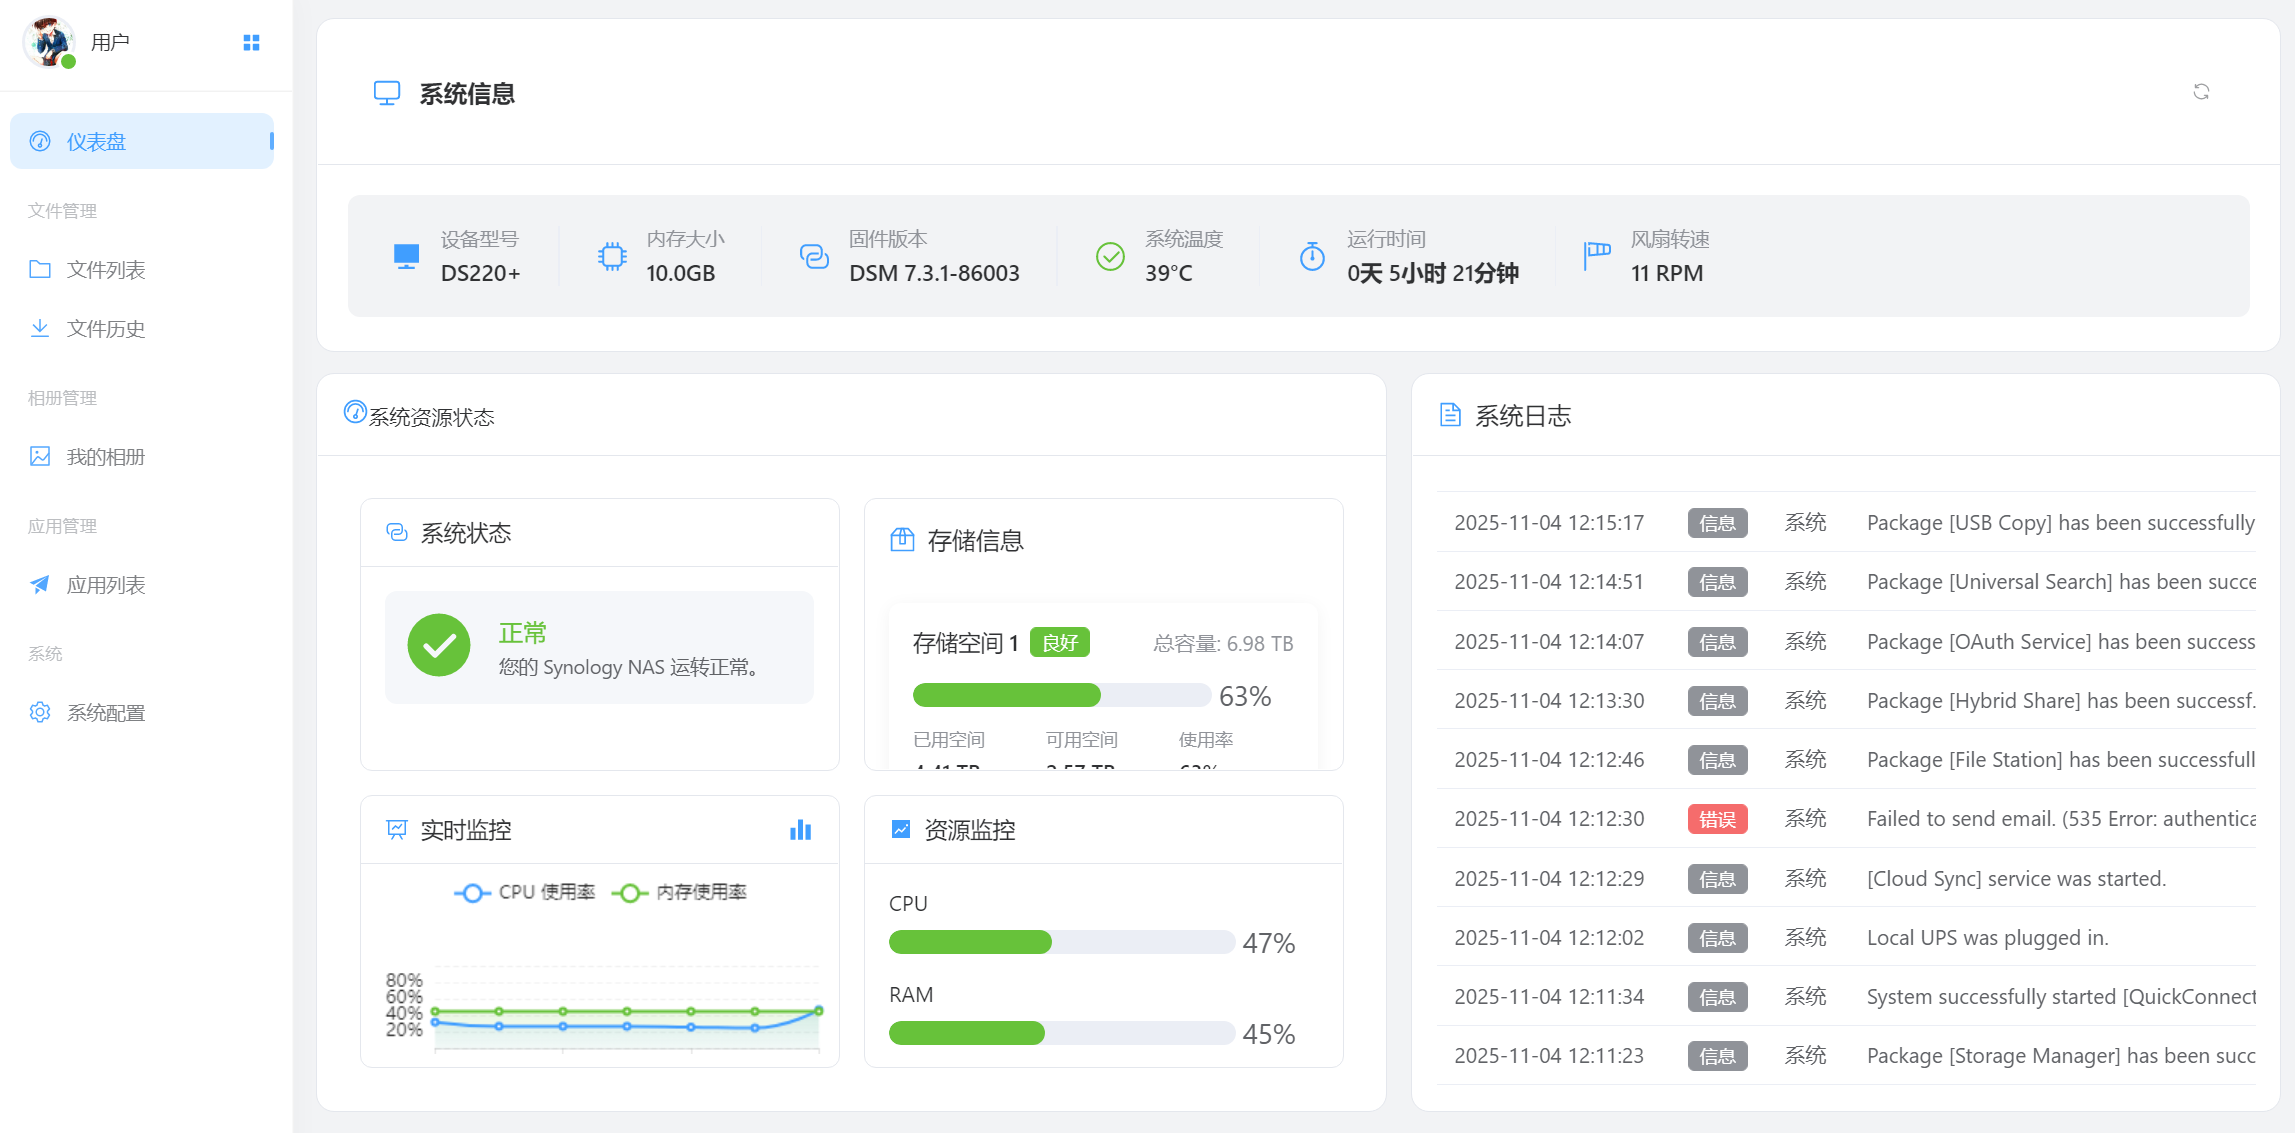This screenshot has width=2295, height=1133.
Task: Click the storage space 63% progress bar
Action: [1061, 695]
